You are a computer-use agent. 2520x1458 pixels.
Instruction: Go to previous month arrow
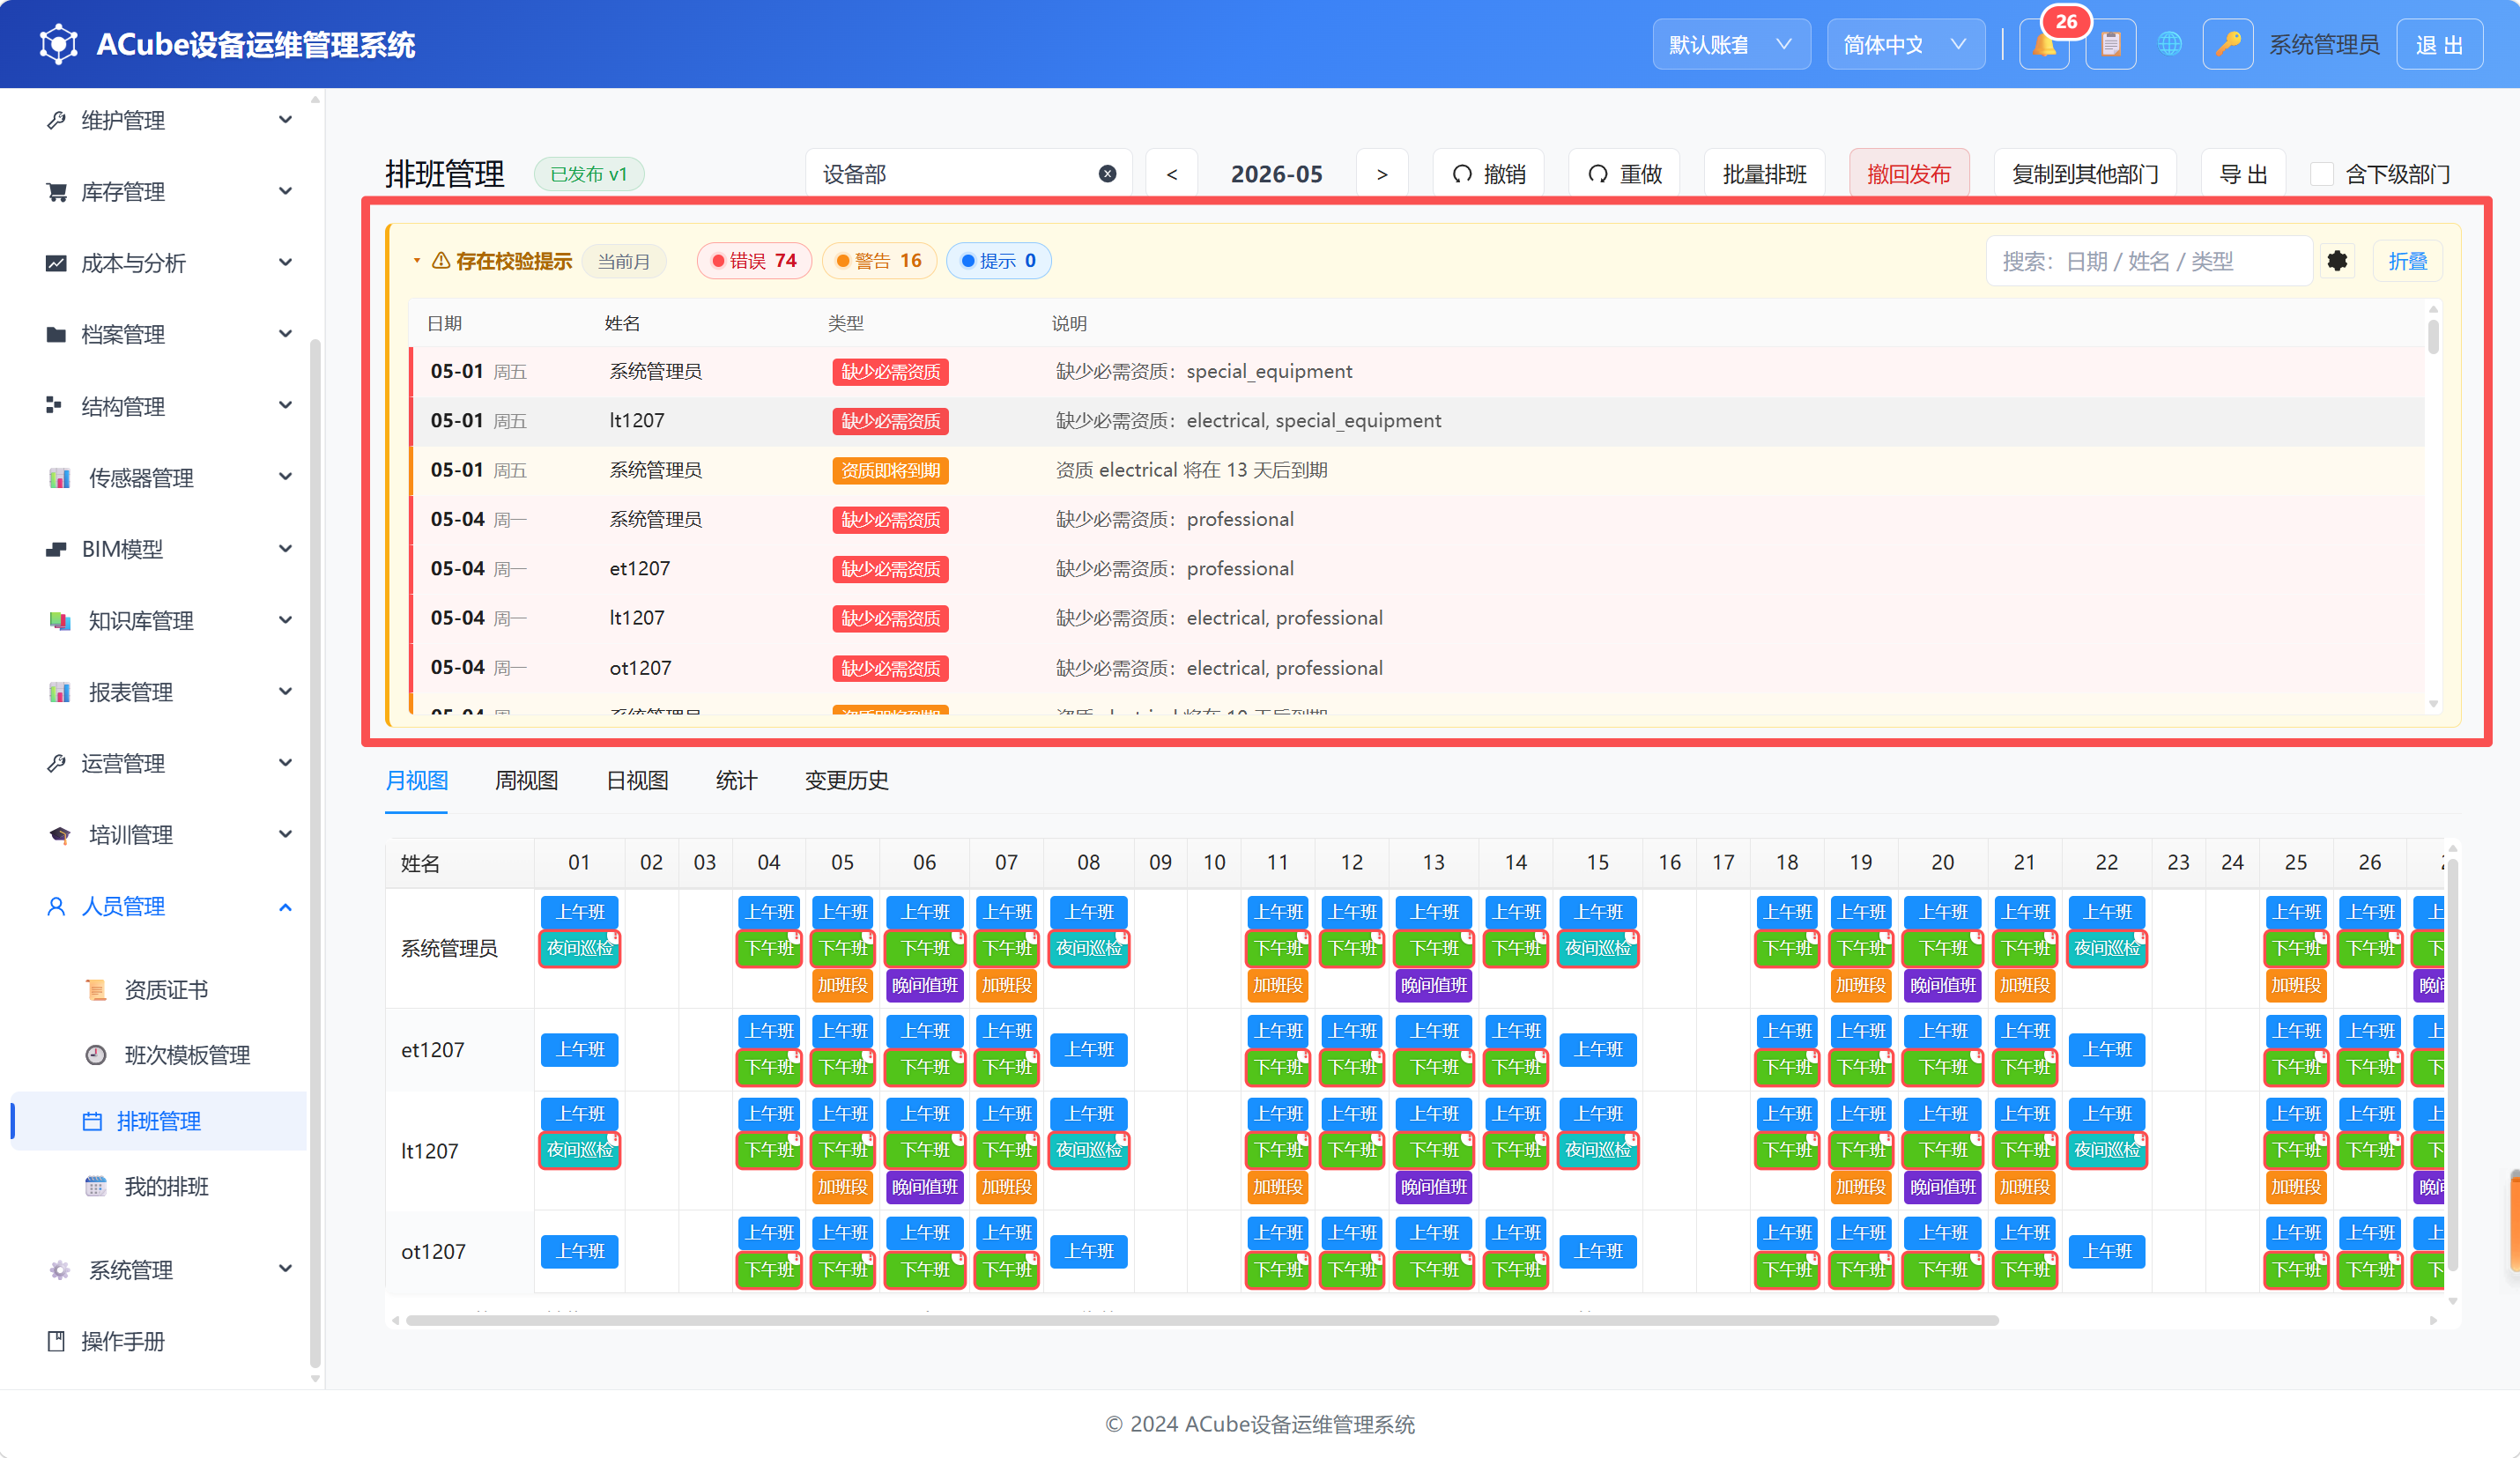1172,174
